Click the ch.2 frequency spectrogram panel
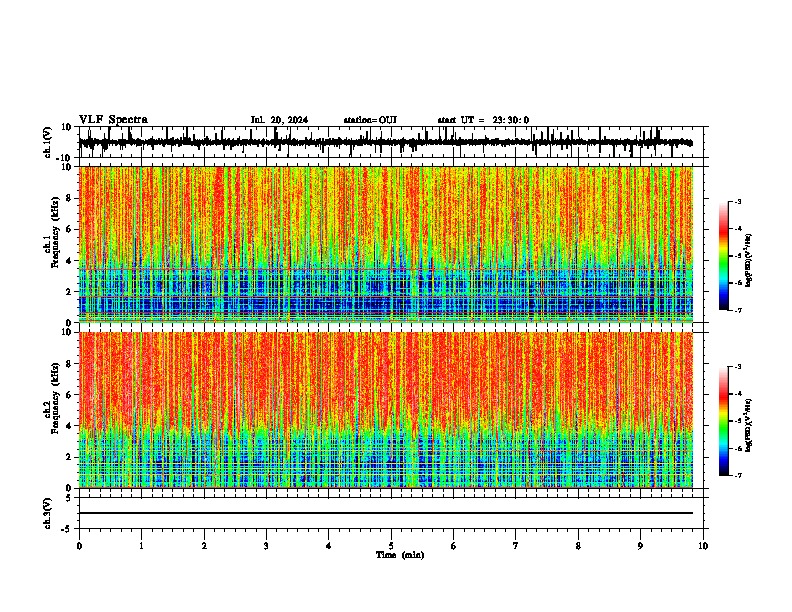792x612 pixels. point(386,410)
